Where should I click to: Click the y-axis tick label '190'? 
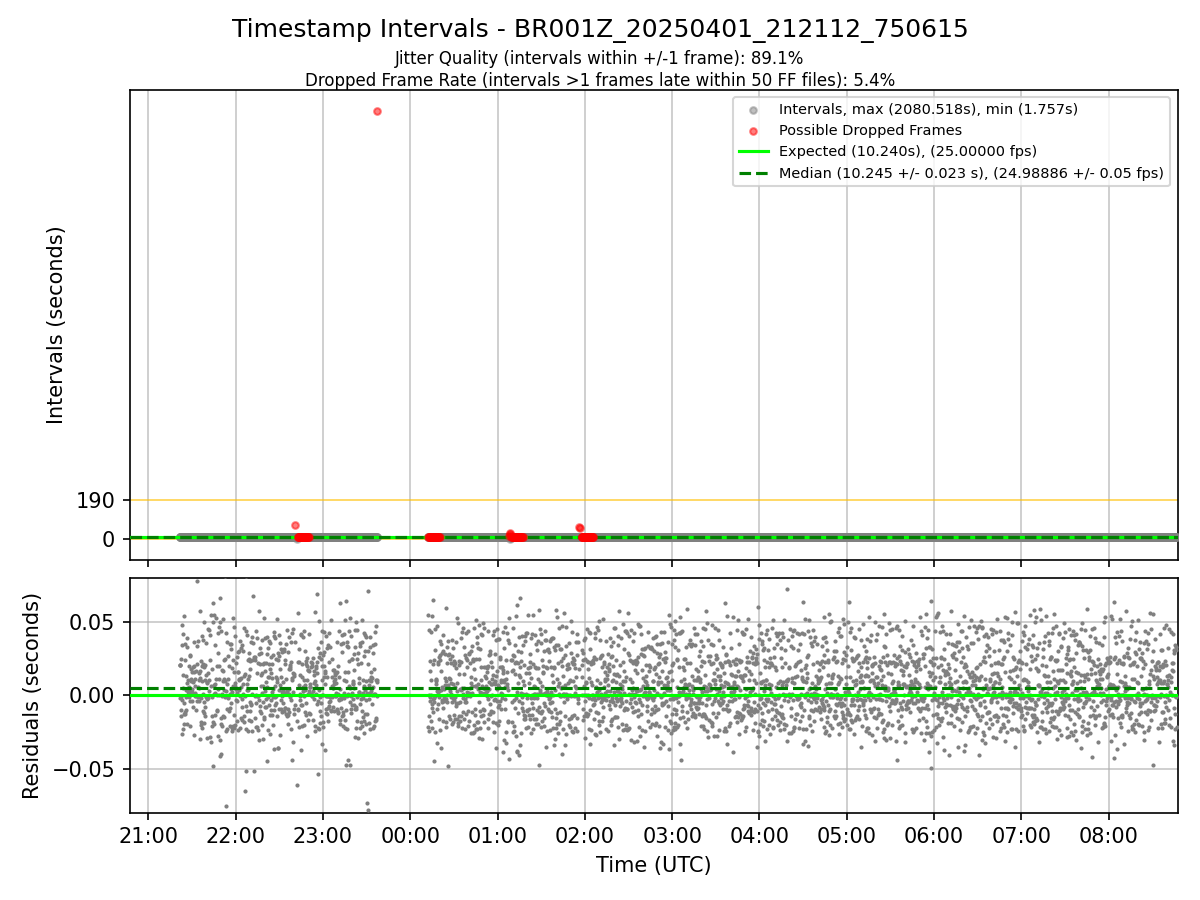coord(96,501)
